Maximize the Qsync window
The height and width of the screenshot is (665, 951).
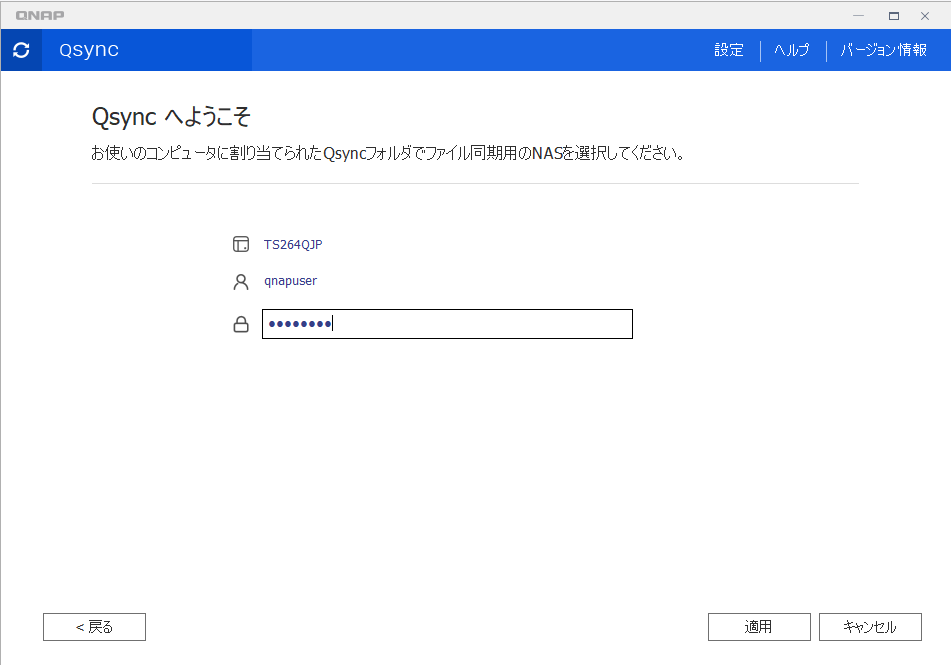[x=893, y=15]
